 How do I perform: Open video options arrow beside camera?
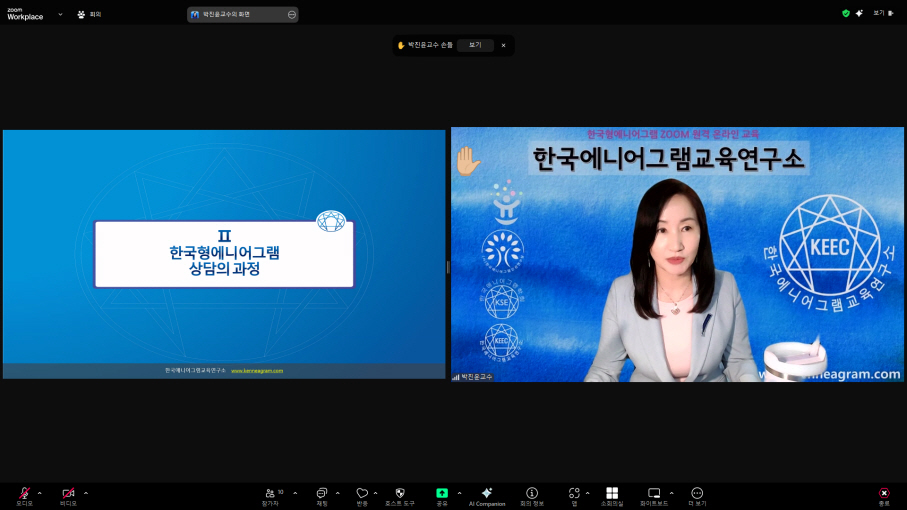click(x=86, y=493)
